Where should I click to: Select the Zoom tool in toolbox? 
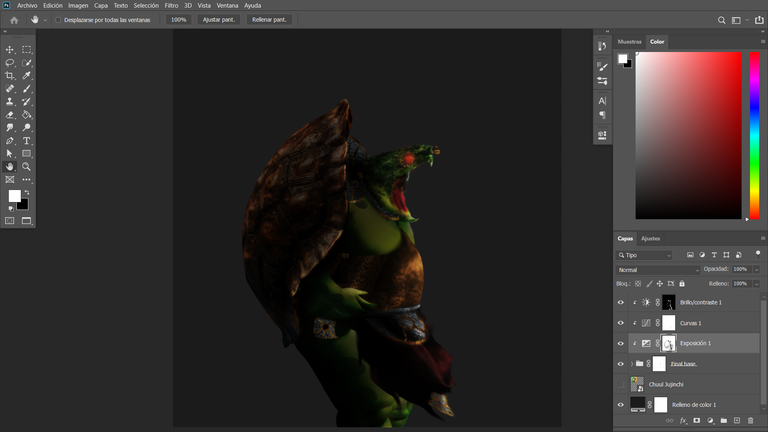(26, 167)
